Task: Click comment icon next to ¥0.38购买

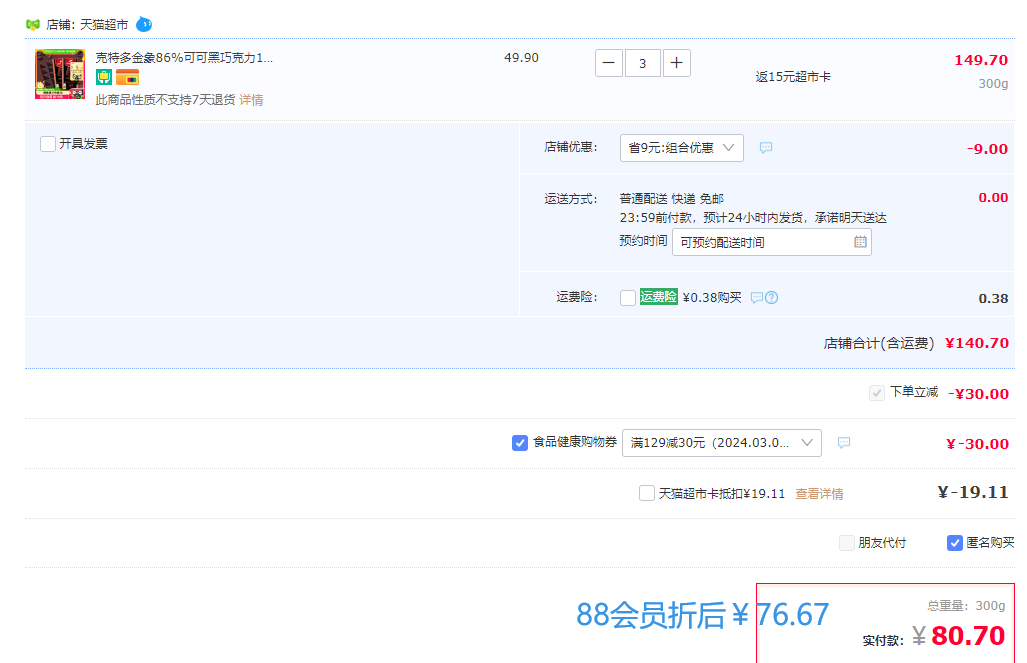Action: coord(756,298)
